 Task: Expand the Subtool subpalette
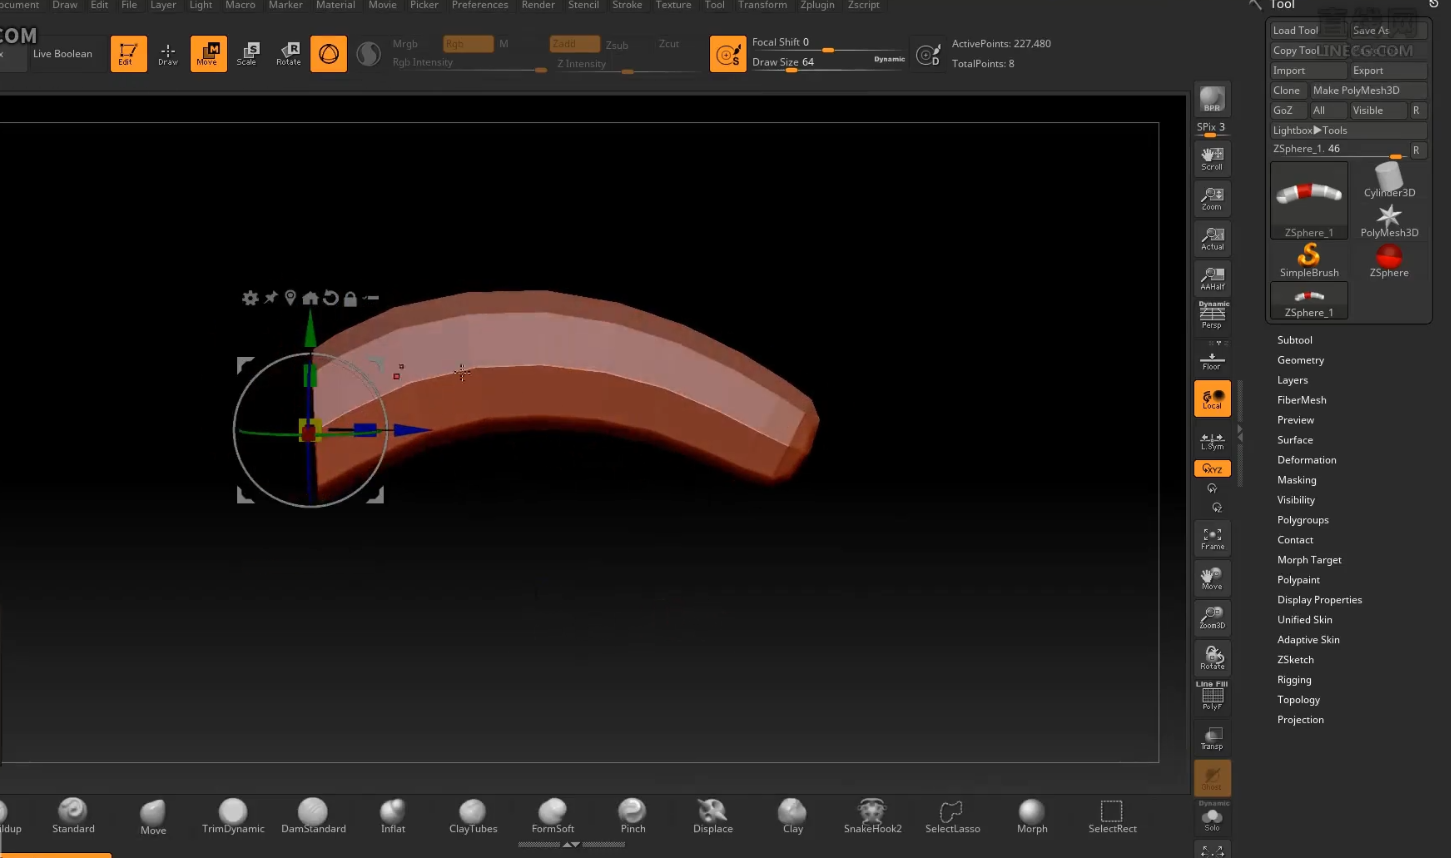[1294, 340]
